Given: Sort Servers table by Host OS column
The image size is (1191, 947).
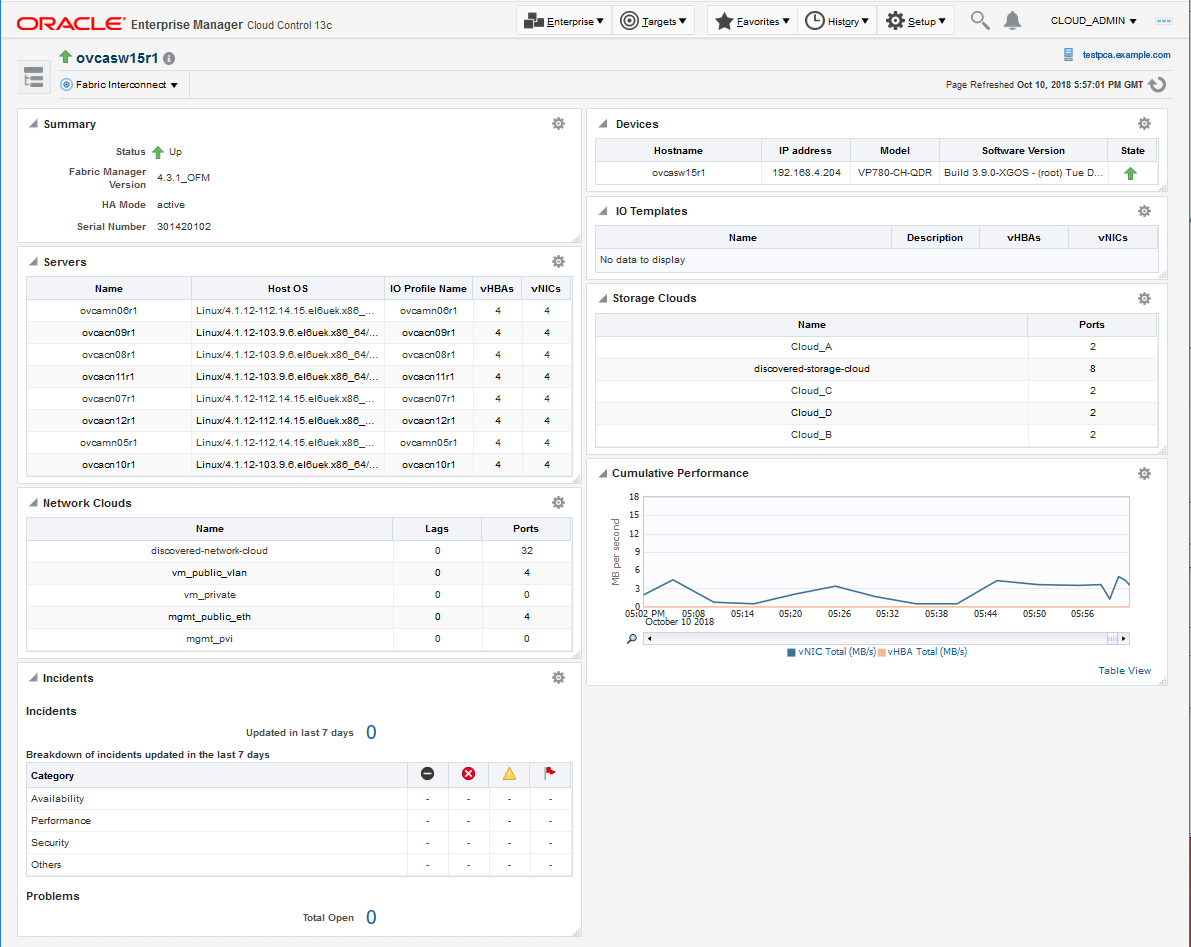Looking at the screenshot, I should 288,289.
